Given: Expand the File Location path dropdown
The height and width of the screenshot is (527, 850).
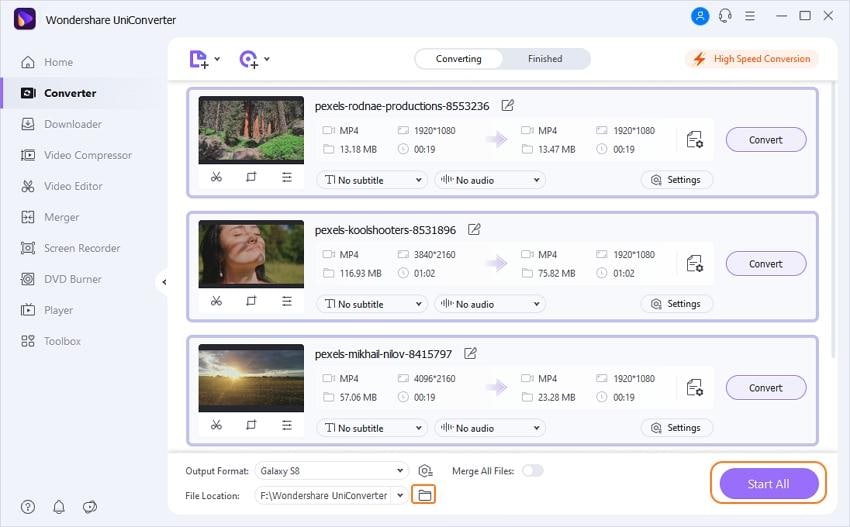Looking at the screenshot, I should [x=400, y=495].
